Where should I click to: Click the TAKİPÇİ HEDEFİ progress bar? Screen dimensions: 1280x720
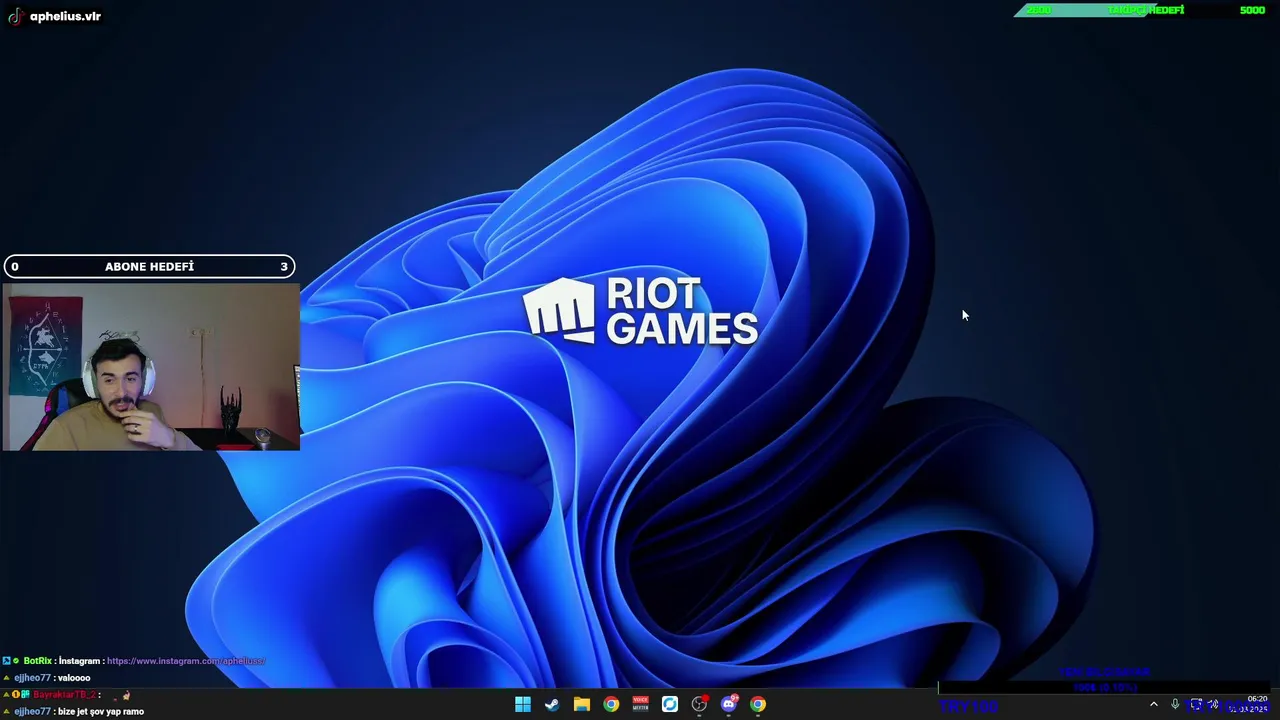(x=1144, y=10)
